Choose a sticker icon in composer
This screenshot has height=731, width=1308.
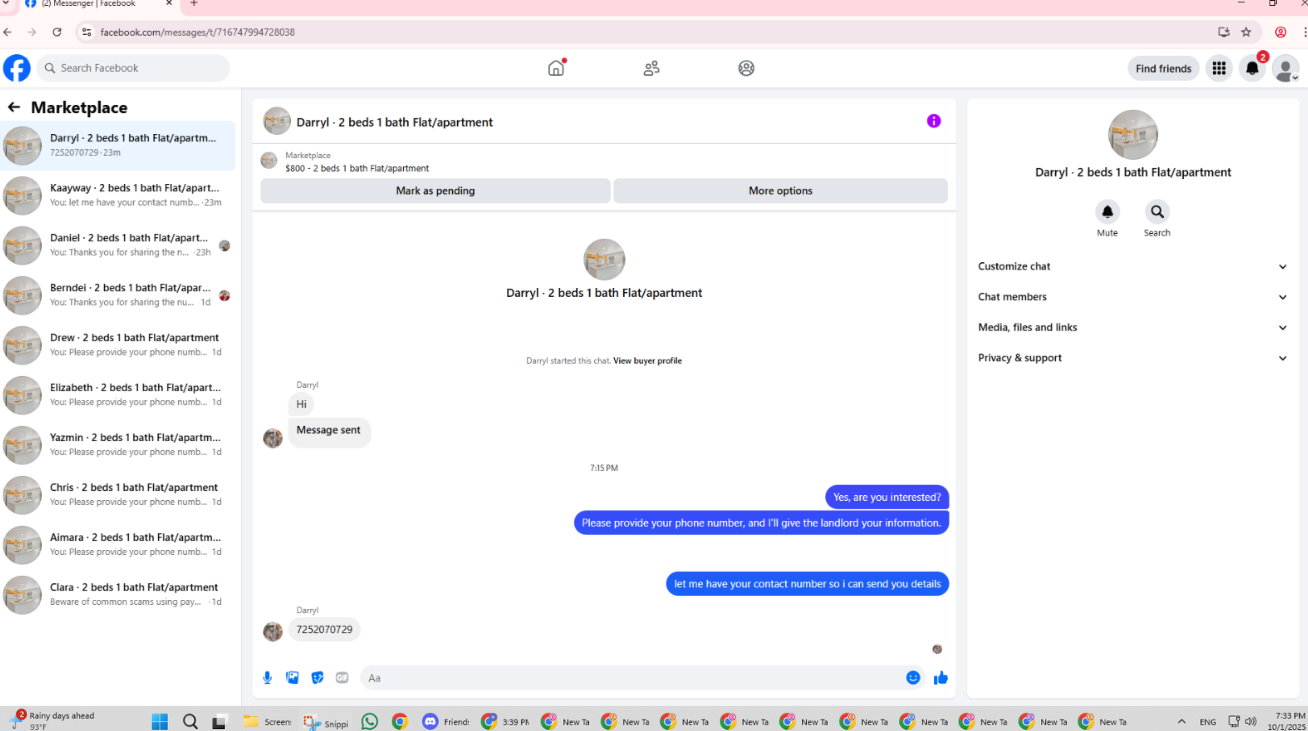pos(317,678)
